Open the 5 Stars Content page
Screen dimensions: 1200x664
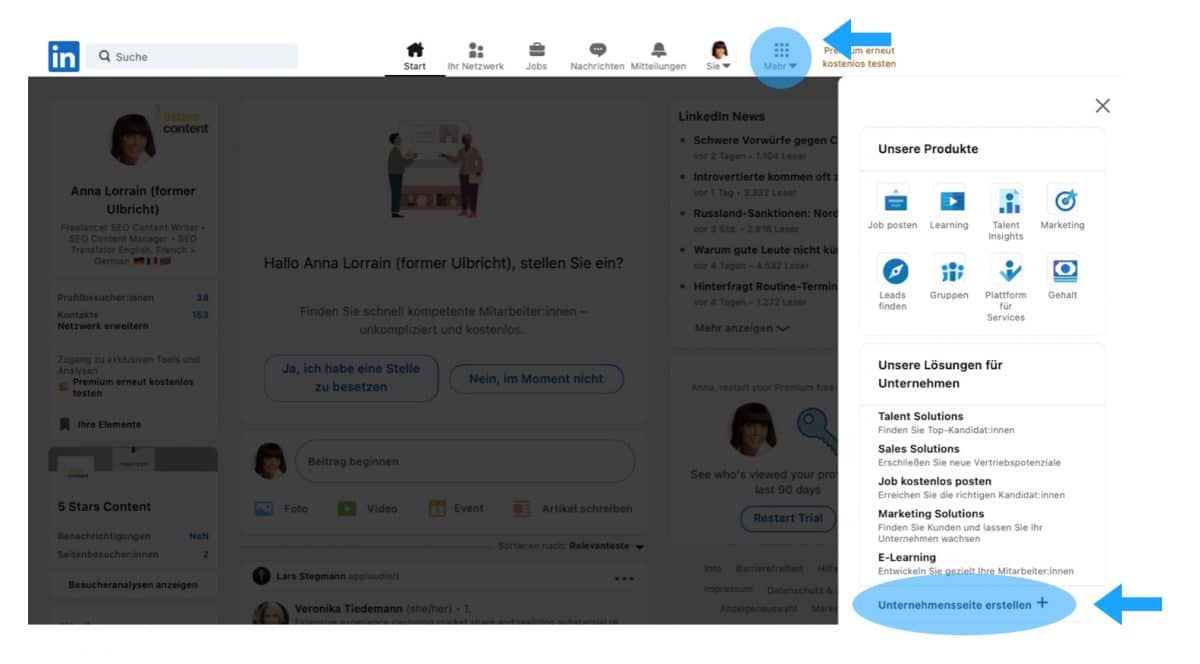click(x=104, y=506)
